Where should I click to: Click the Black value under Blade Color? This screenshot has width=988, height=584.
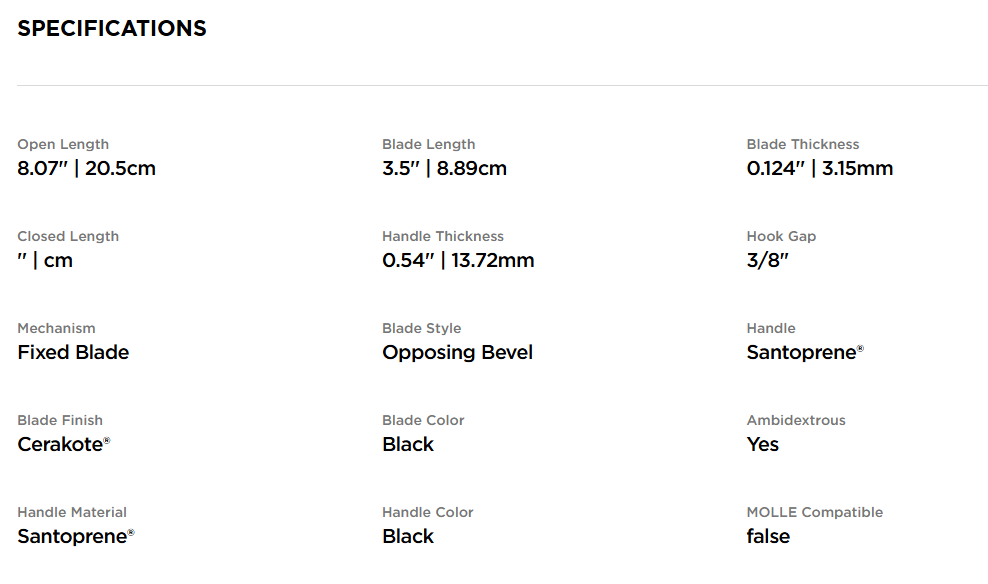click(408, 444)
